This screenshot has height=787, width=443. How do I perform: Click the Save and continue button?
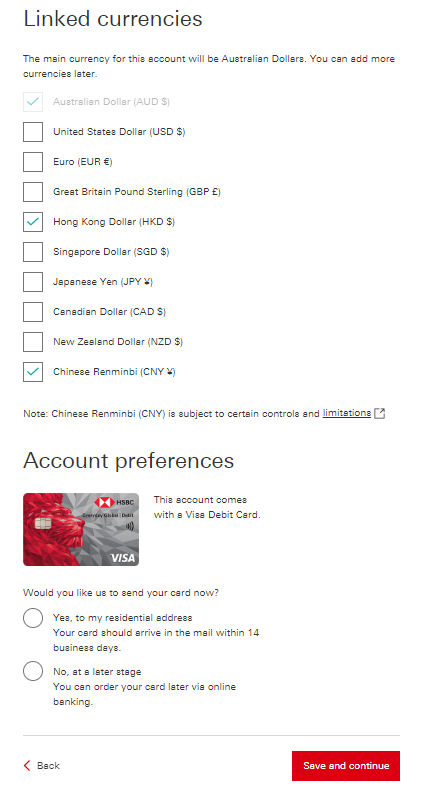point(346,766)
